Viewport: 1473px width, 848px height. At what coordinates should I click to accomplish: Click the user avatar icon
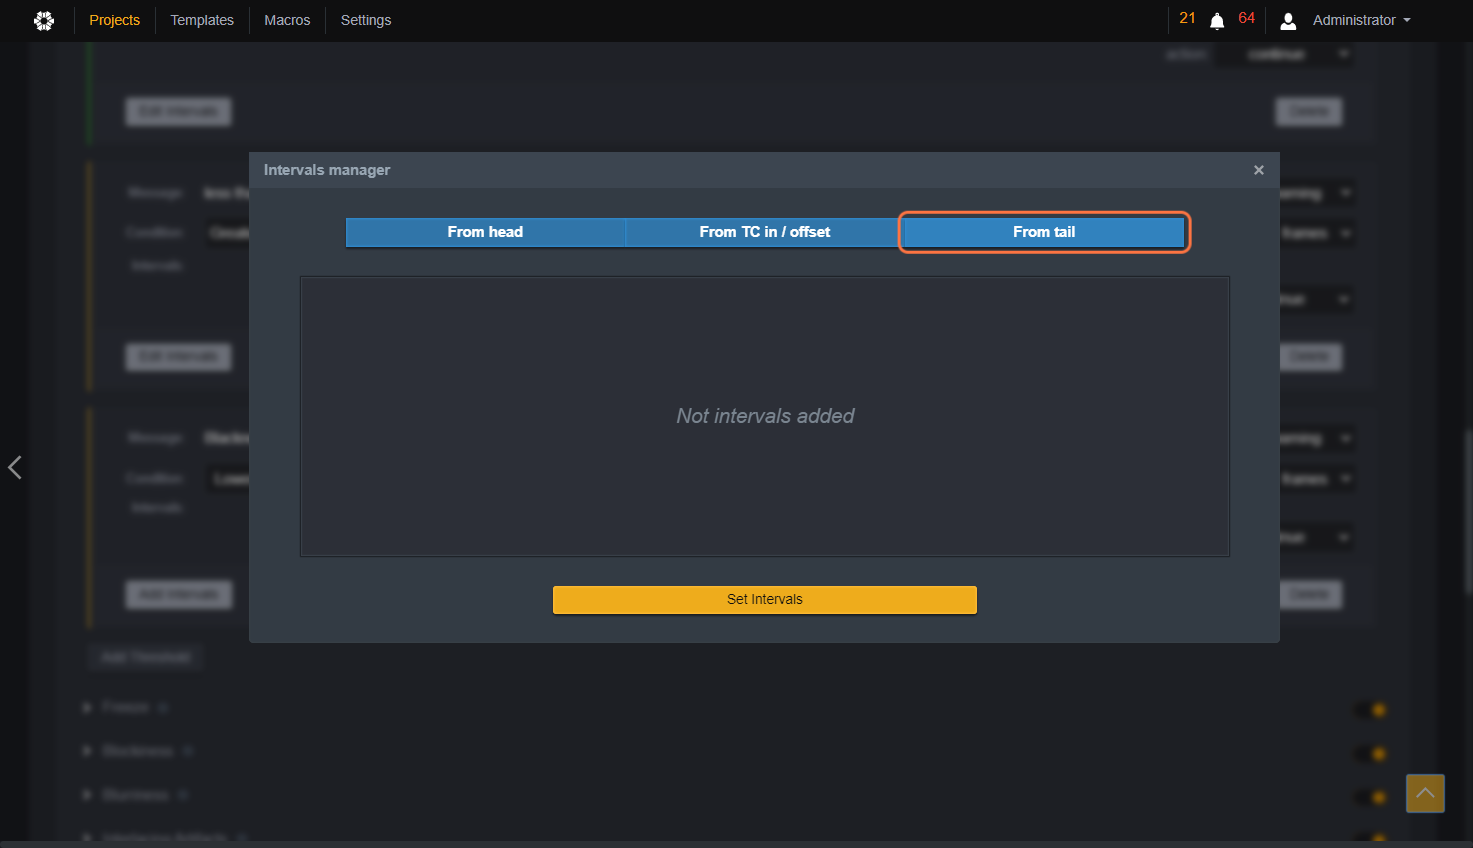1289,21
